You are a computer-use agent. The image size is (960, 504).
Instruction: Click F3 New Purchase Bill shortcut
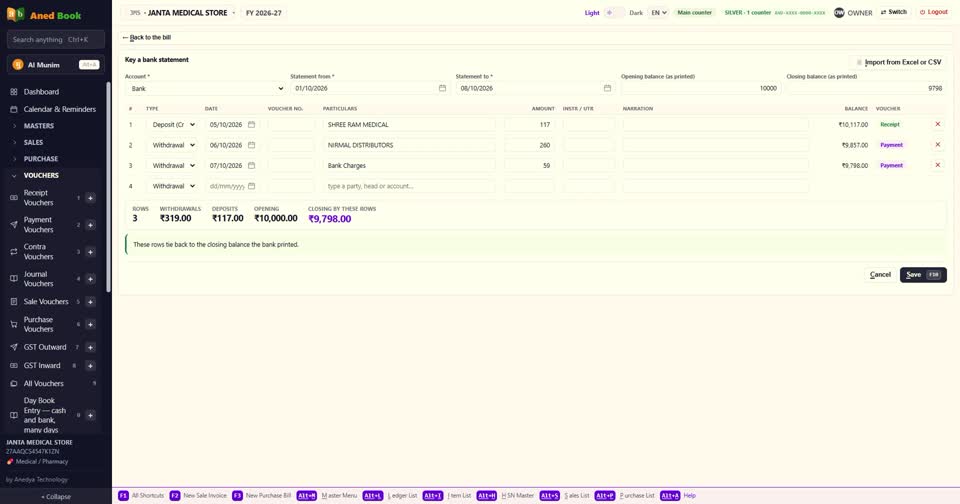(261, 495)
